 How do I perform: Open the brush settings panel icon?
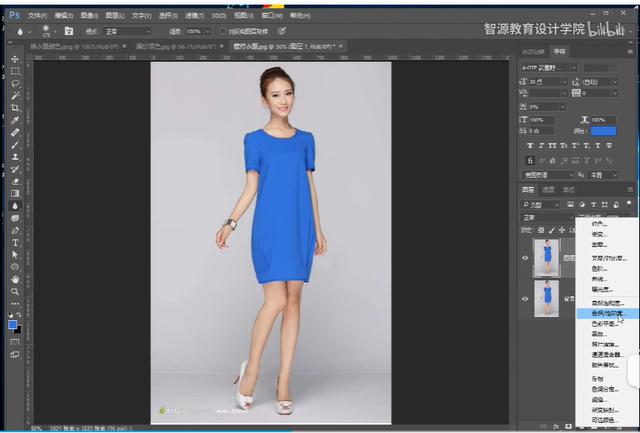pos(69,31)
